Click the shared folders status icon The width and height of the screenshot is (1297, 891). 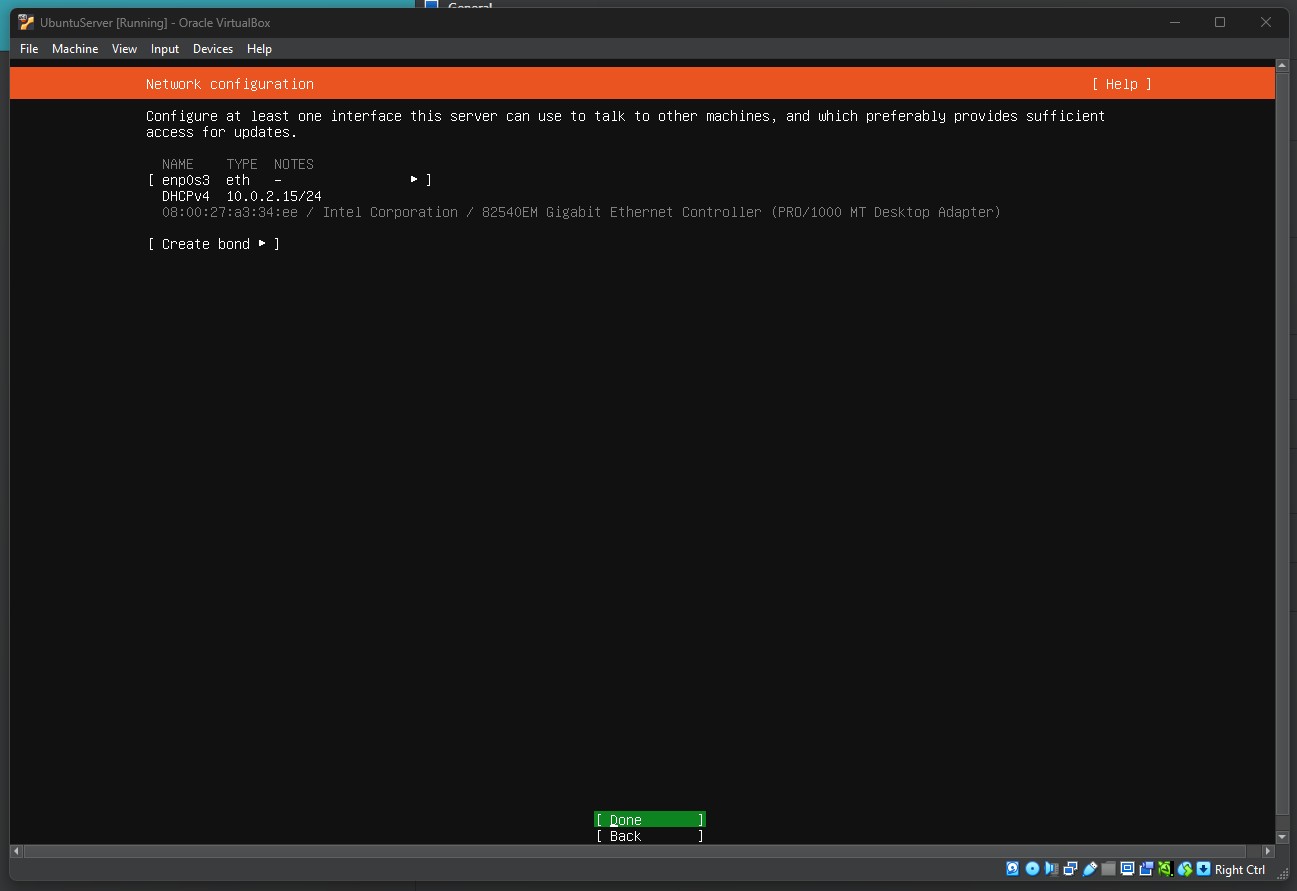[x=1107, y=869]
